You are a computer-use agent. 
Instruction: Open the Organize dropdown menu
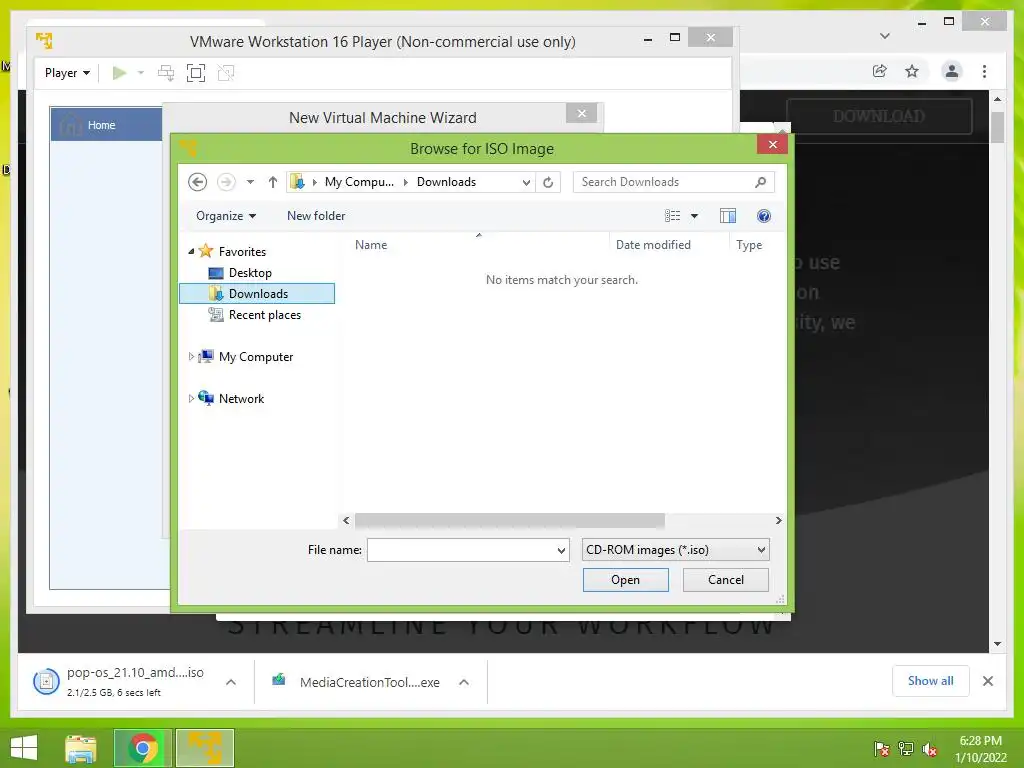click(226, 216)
